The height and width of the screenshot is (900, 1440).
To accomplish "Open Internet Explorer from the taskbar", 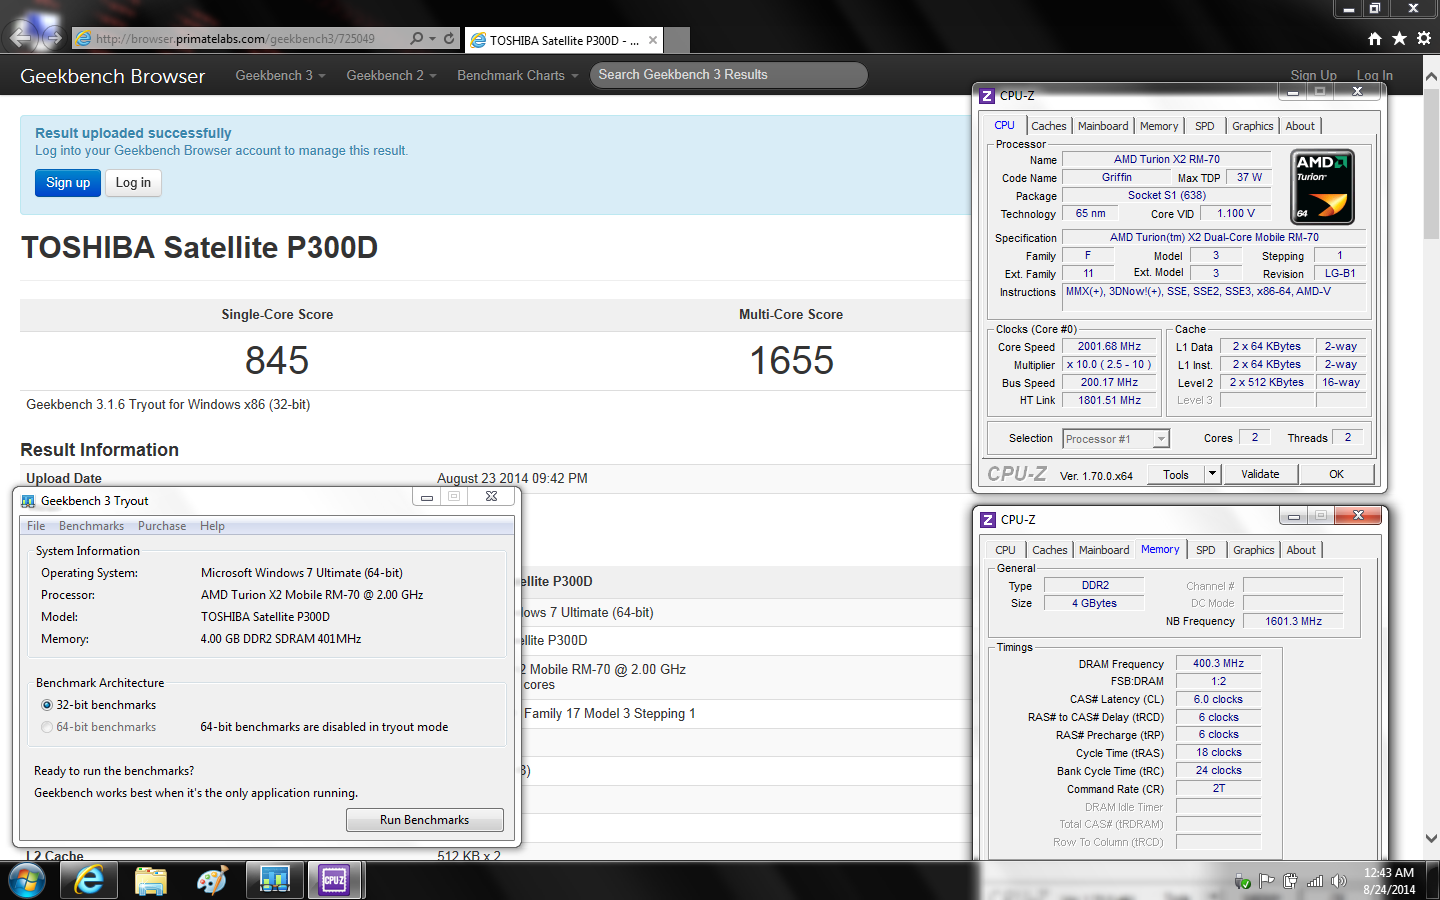I will click(89, 881).
